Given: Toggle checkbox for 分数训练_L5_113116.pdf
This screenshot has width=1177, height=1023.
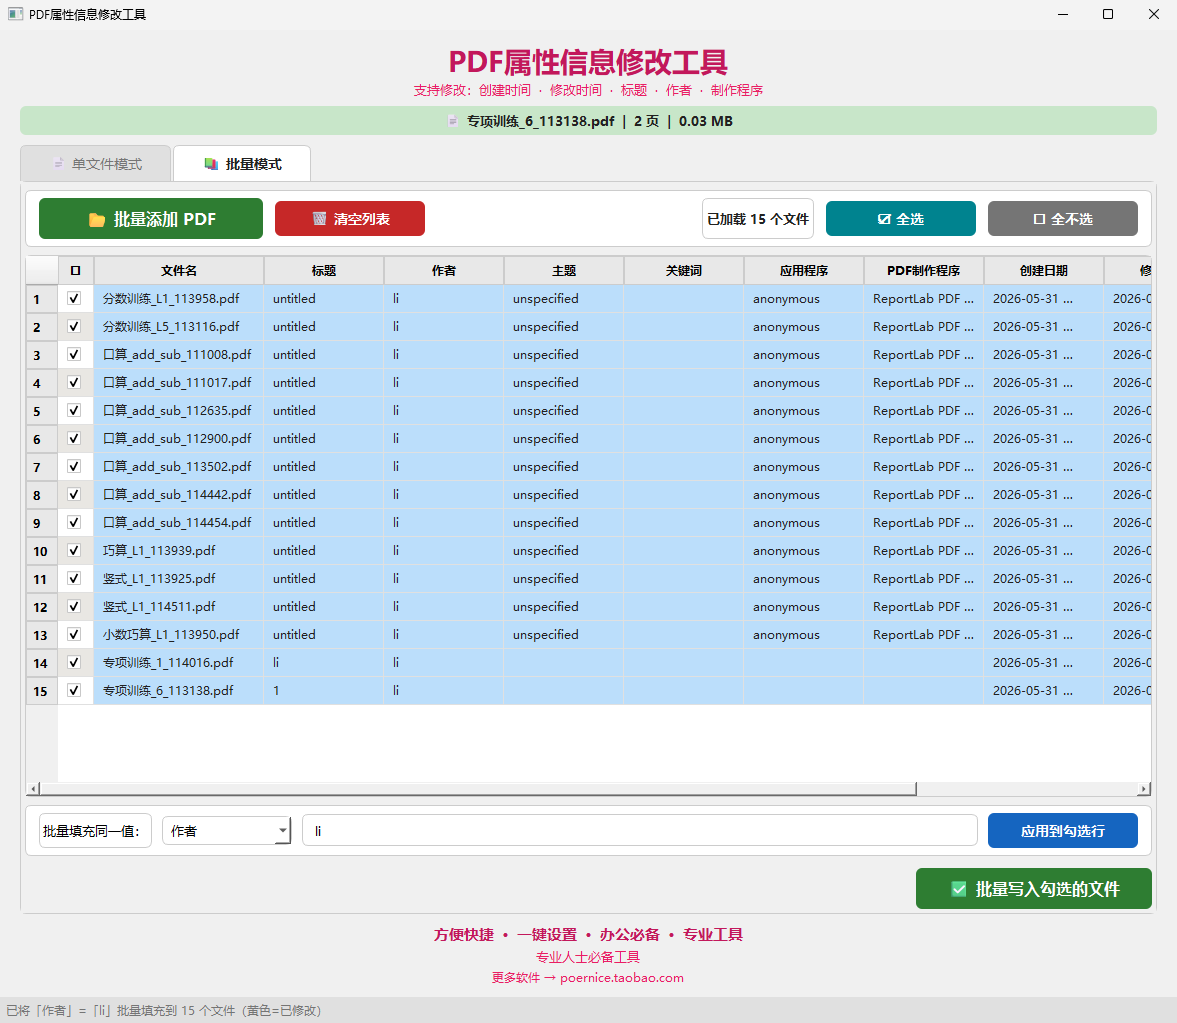Looking at the screenshot, I should point(74,326).
